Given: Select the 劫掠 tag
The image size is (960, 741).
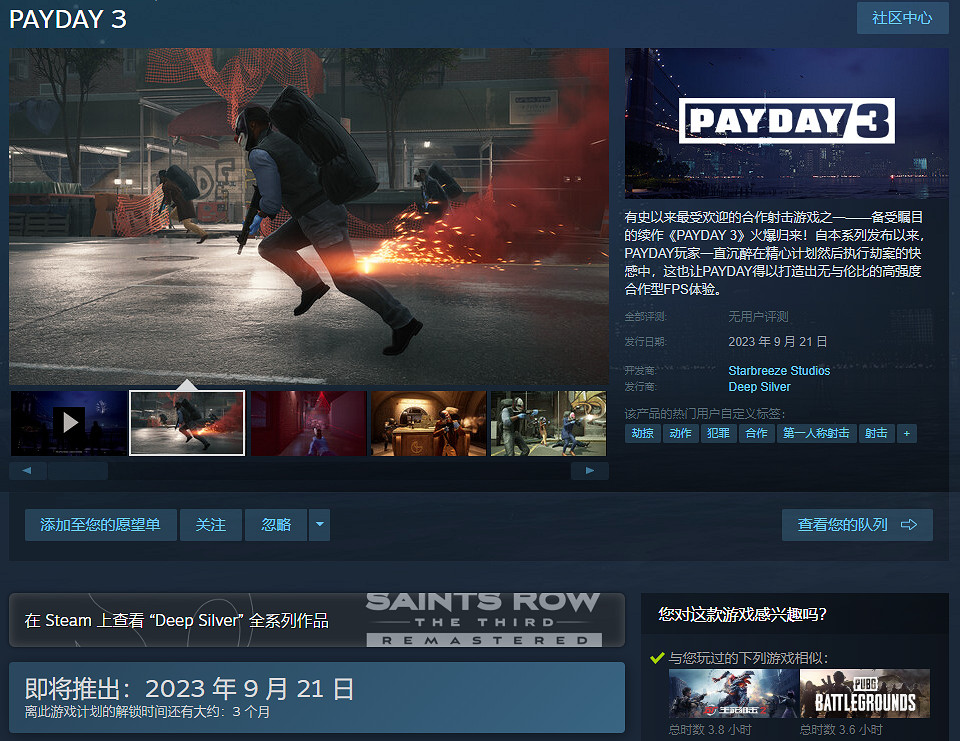Looking at the screenshot, I should coord(643,433).
